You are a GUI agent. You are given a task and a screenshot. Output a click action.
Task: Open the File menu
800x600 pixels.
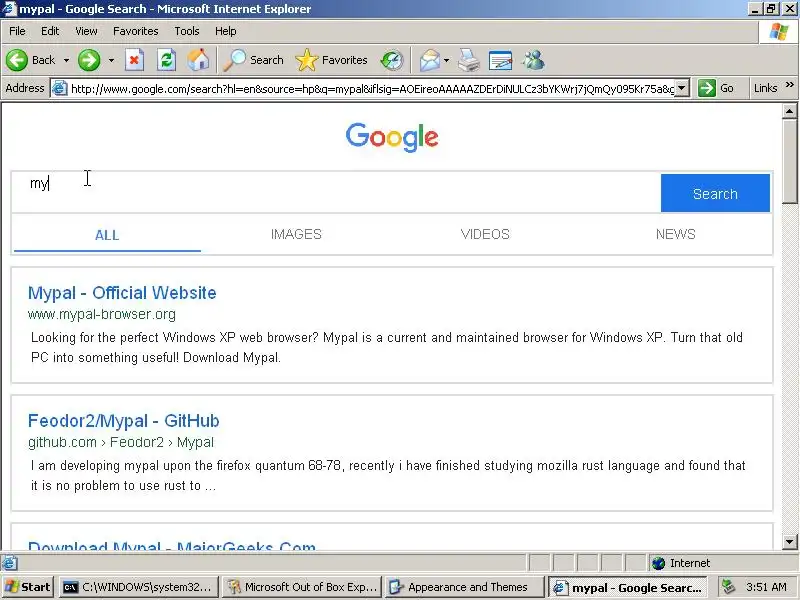coord(17,31)
